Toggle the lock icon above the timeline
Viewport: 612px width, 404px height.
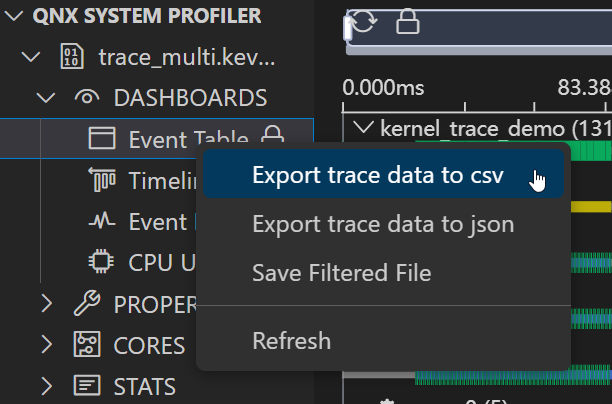click(406, 22)
